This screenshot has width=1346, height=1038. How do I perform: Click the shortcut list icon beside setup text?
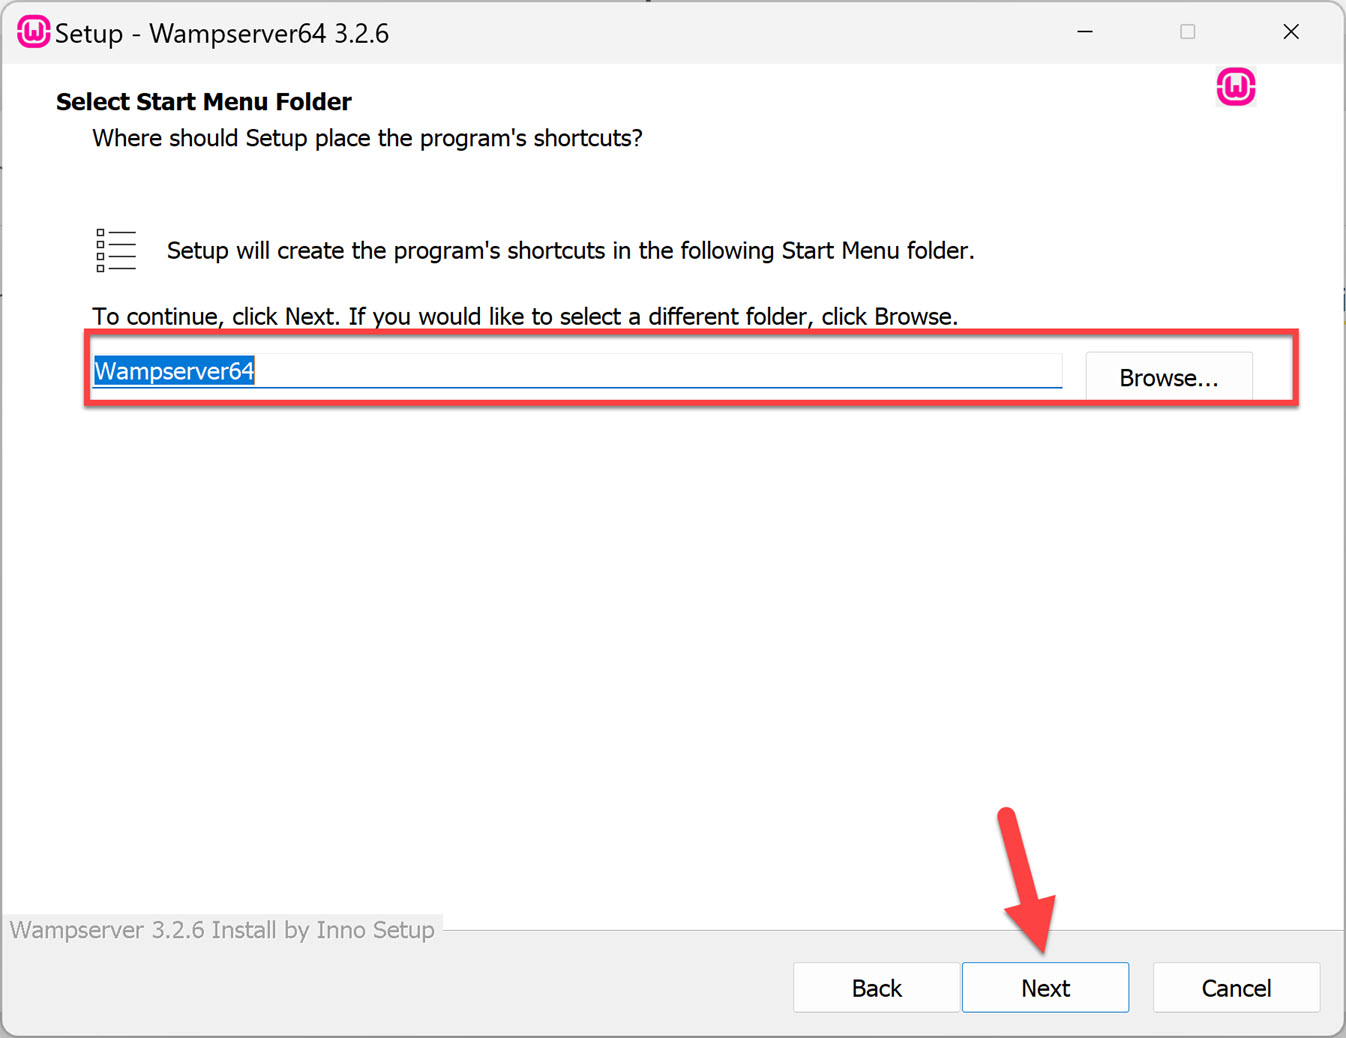point(115,250)
